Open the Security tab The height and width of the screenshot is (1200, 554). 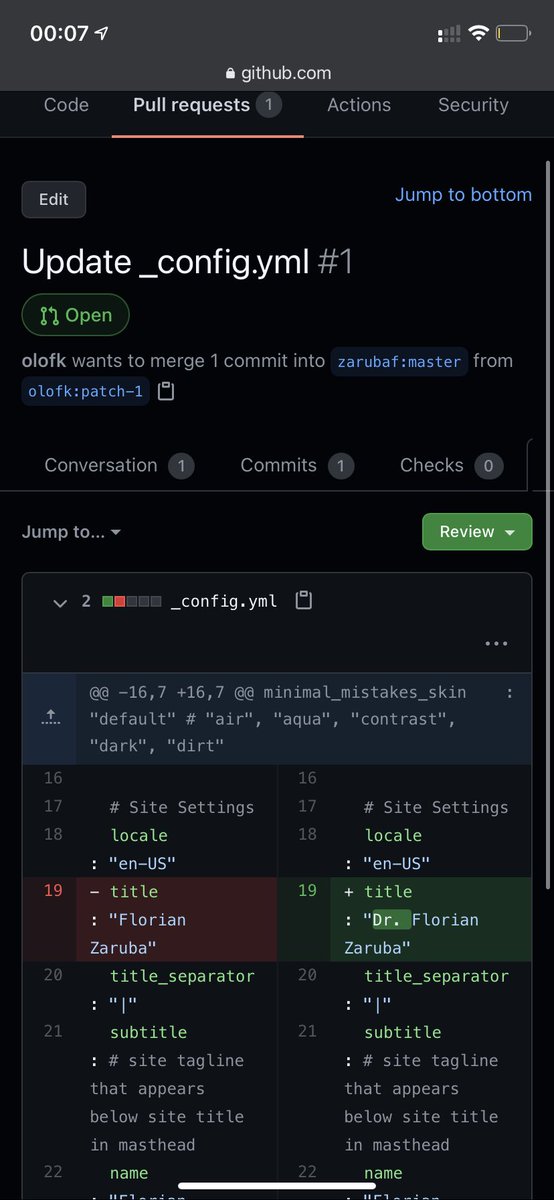point(473,105)
